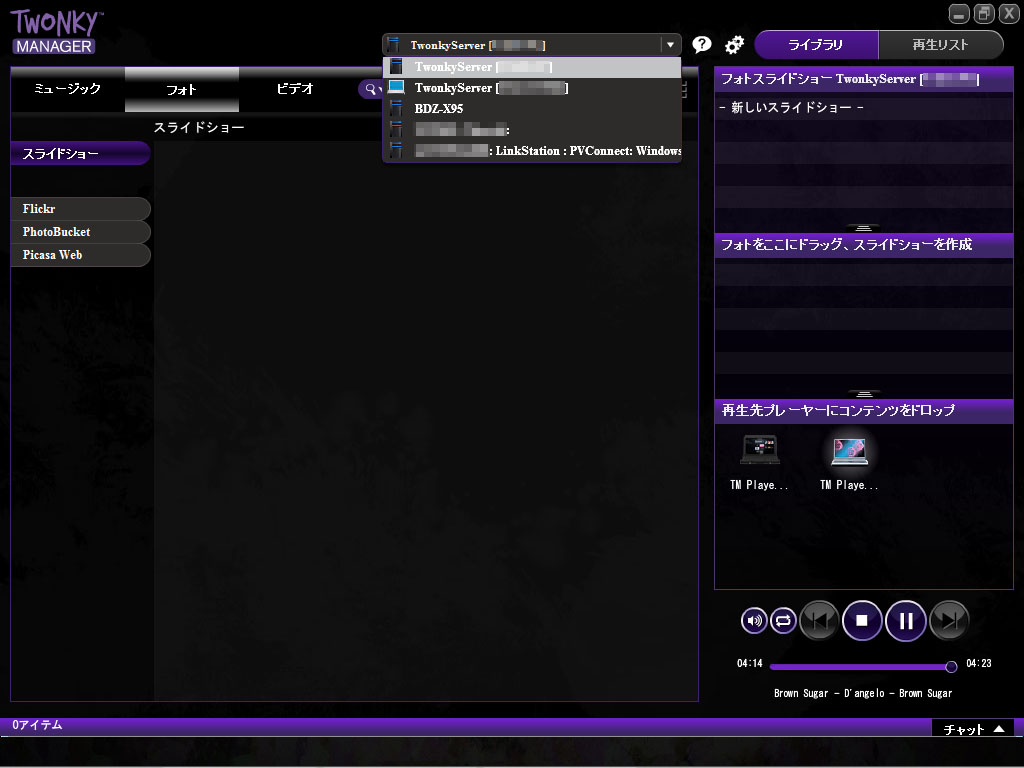Pause the current Brown Sugar track

point(906,620)
